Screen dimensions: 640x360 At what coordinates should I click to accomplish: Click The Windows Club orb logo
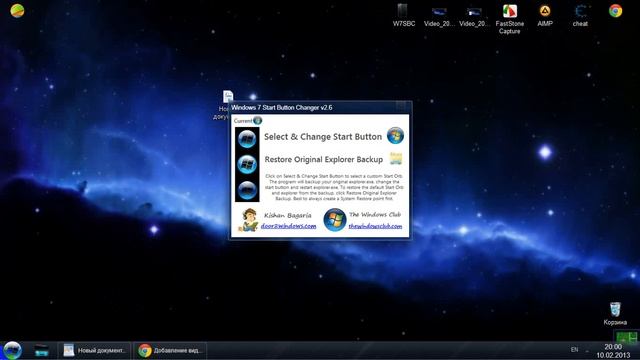click(335, 220)
